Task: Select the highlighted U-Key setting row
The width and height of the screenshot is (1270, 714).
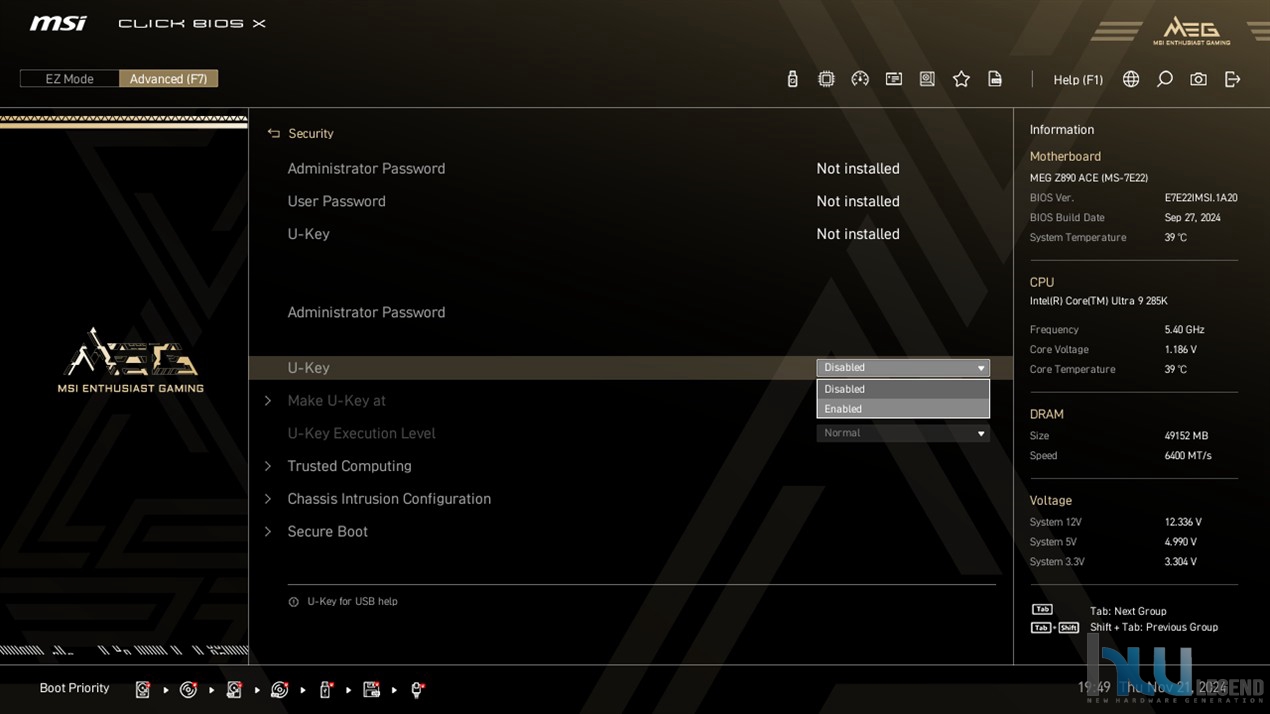Action: 630,368
